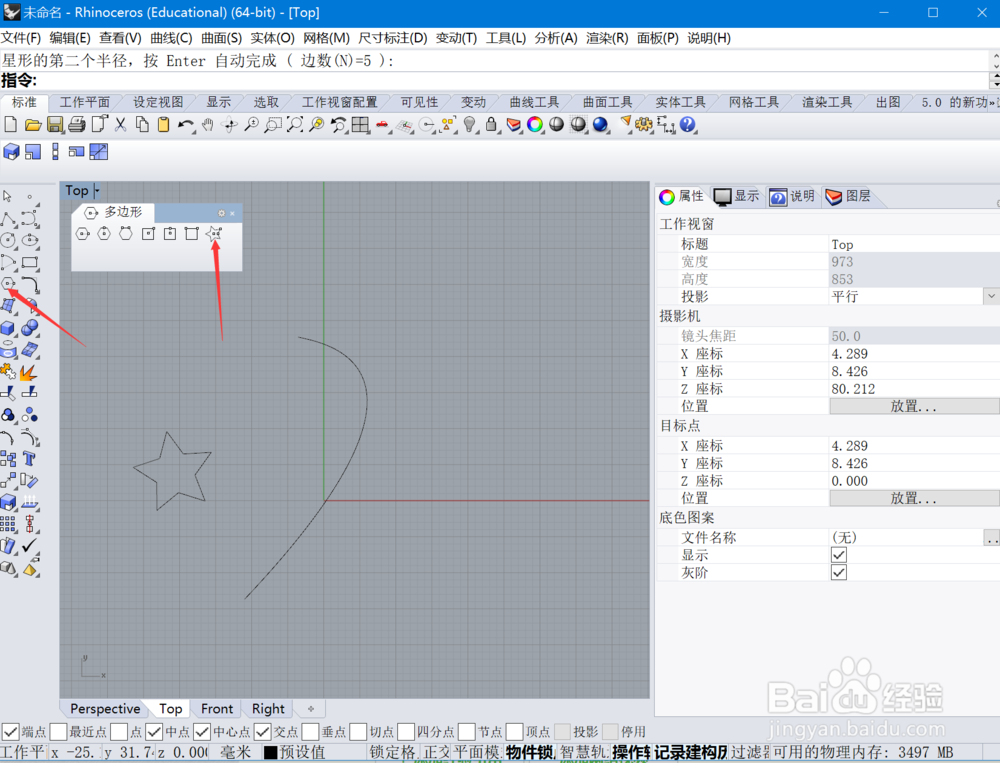Screen dimensions: 1000x763
Task: Select the circle tool in the left sidebar
Action: click(x=8, y=241)
